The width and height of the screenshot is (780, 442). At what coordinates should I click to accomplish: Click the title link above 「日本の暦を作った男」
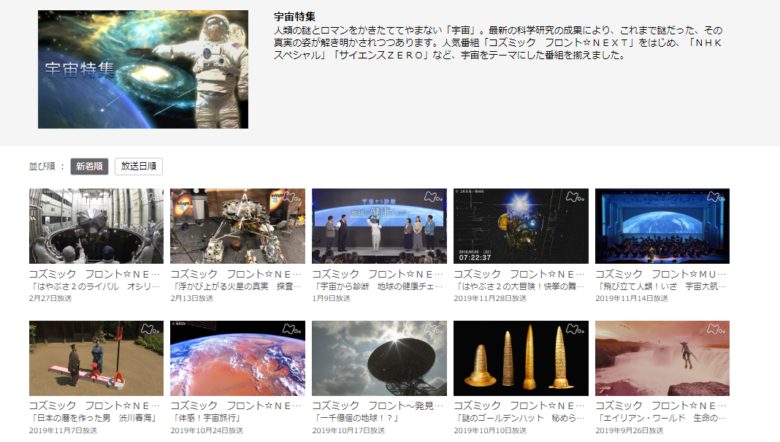tap(95, 406)
